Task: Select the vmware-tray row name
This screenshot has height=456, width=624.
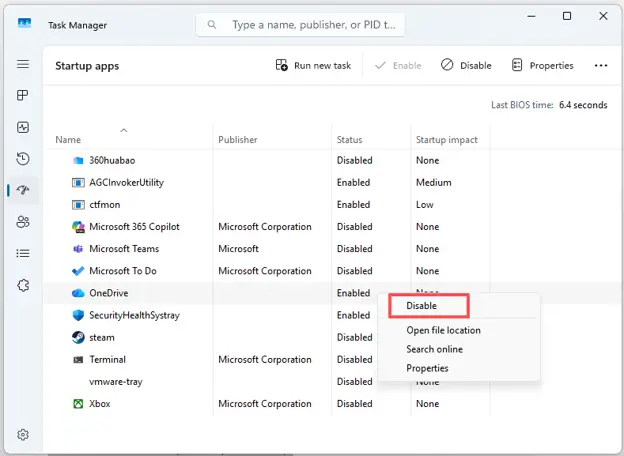Action: coord(116,382)
